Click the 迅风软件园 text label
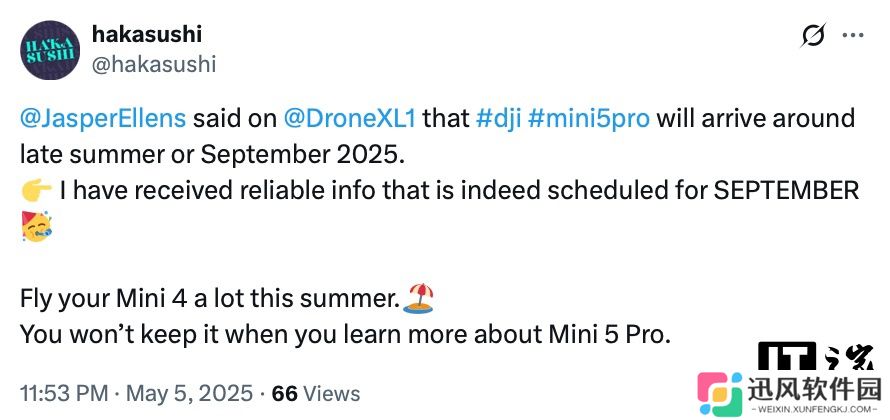 [814, 389]
